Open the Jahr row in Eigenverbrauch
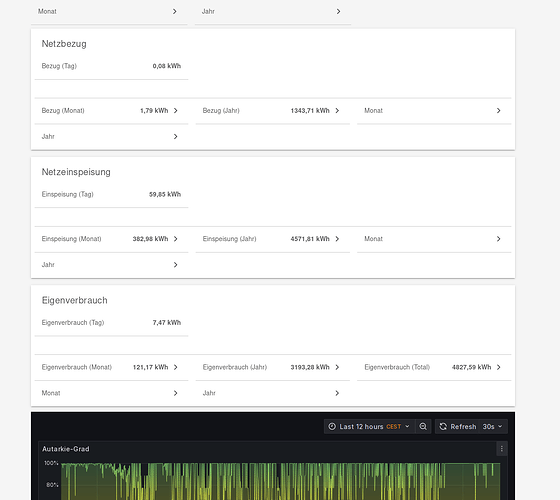 tap(272, 393)
